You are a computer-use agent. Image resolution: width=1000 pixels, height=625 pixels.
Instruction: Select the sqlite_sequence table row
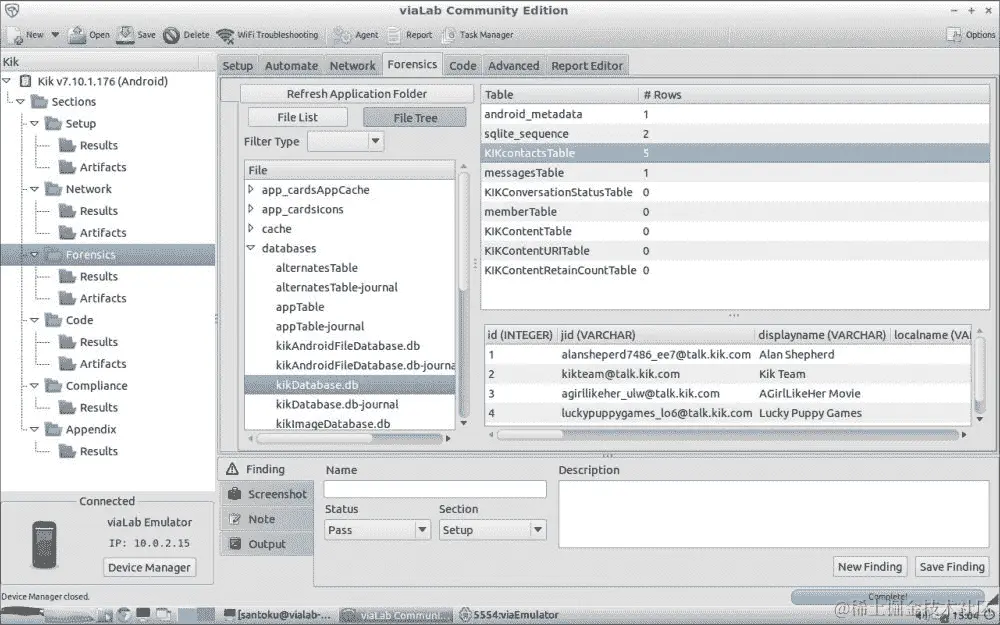(735, 134)
